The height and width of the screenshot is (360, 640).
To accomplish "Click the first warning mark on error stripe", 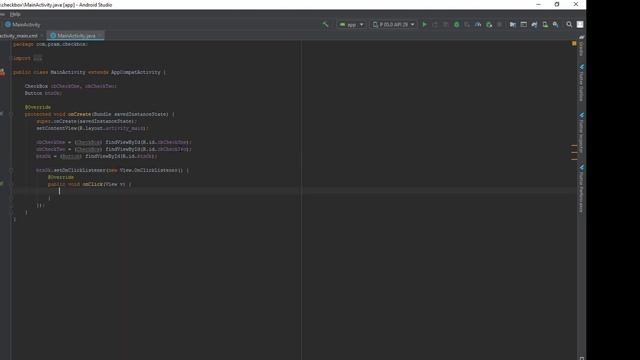I will 574,145.
